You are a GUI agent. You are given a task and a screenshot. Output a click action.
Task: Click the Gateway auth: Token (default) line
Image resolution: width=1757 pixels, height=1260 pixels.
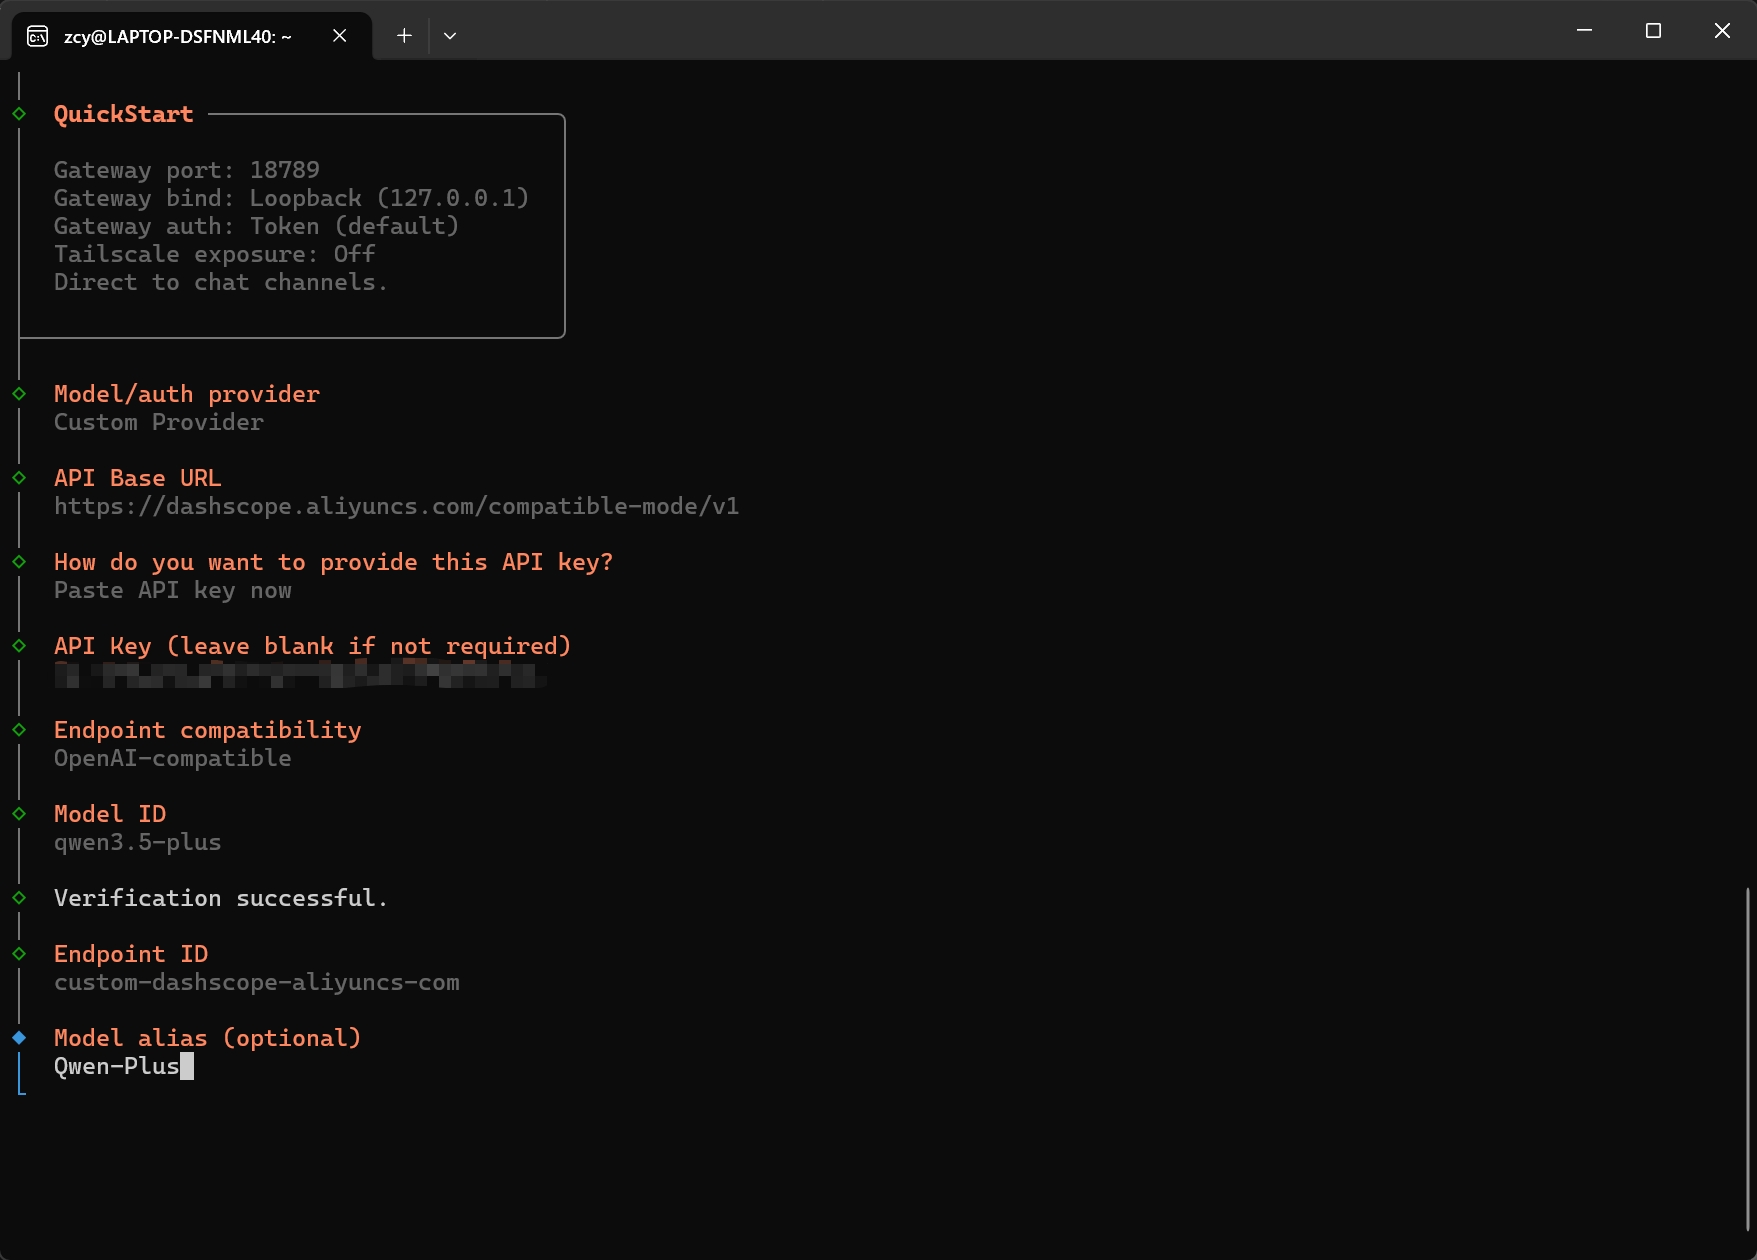(x=256, y=226)
